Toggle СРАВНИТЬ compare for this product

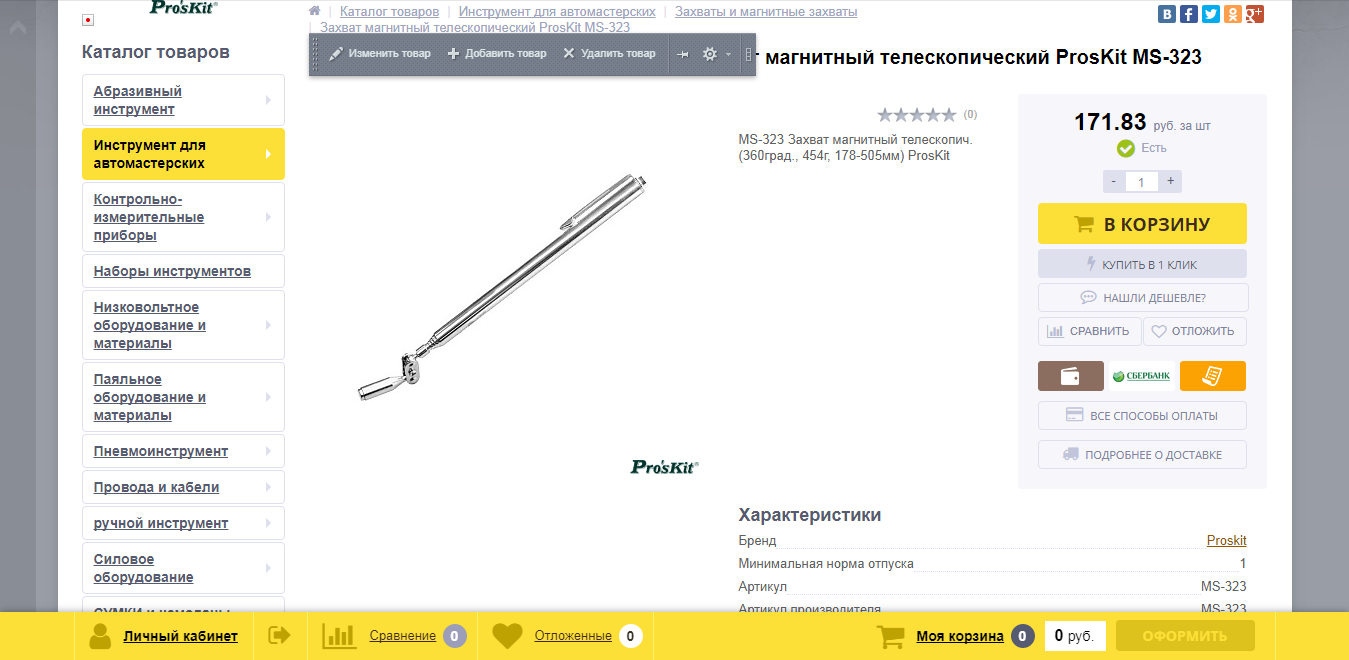pyautogui.click(x=1088, y=331)
